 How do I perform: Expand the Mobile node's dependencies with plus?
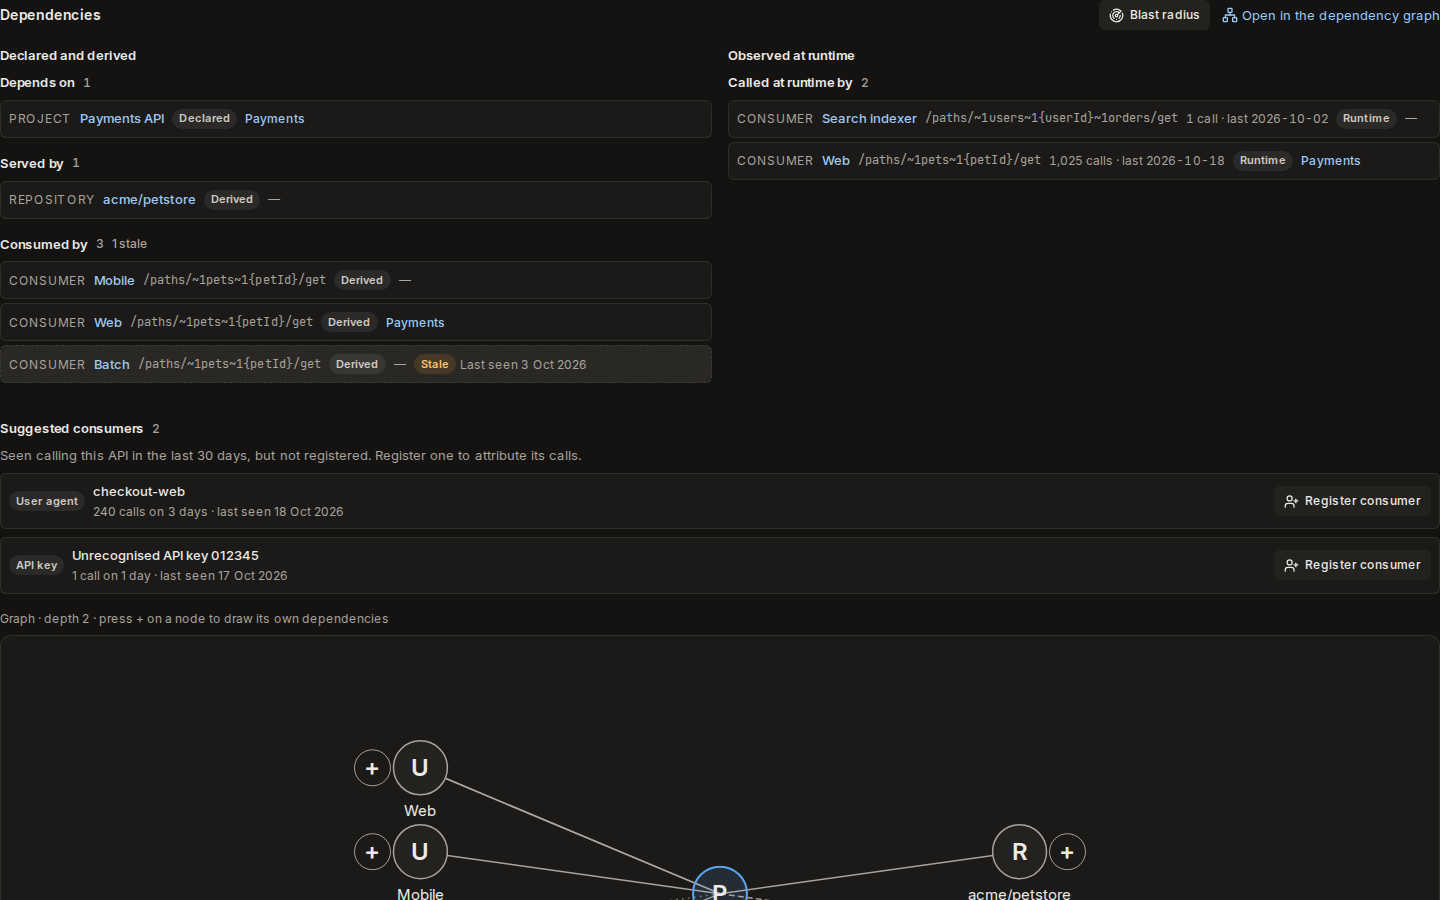(372, 852)
